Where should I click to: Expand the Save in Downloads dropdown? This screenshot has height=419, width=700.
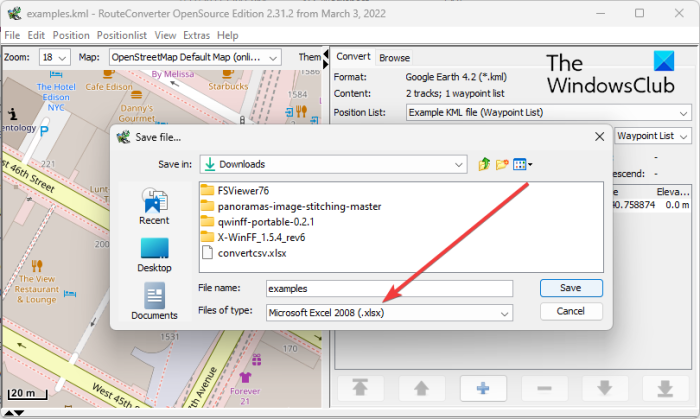[x=458, y=165]
